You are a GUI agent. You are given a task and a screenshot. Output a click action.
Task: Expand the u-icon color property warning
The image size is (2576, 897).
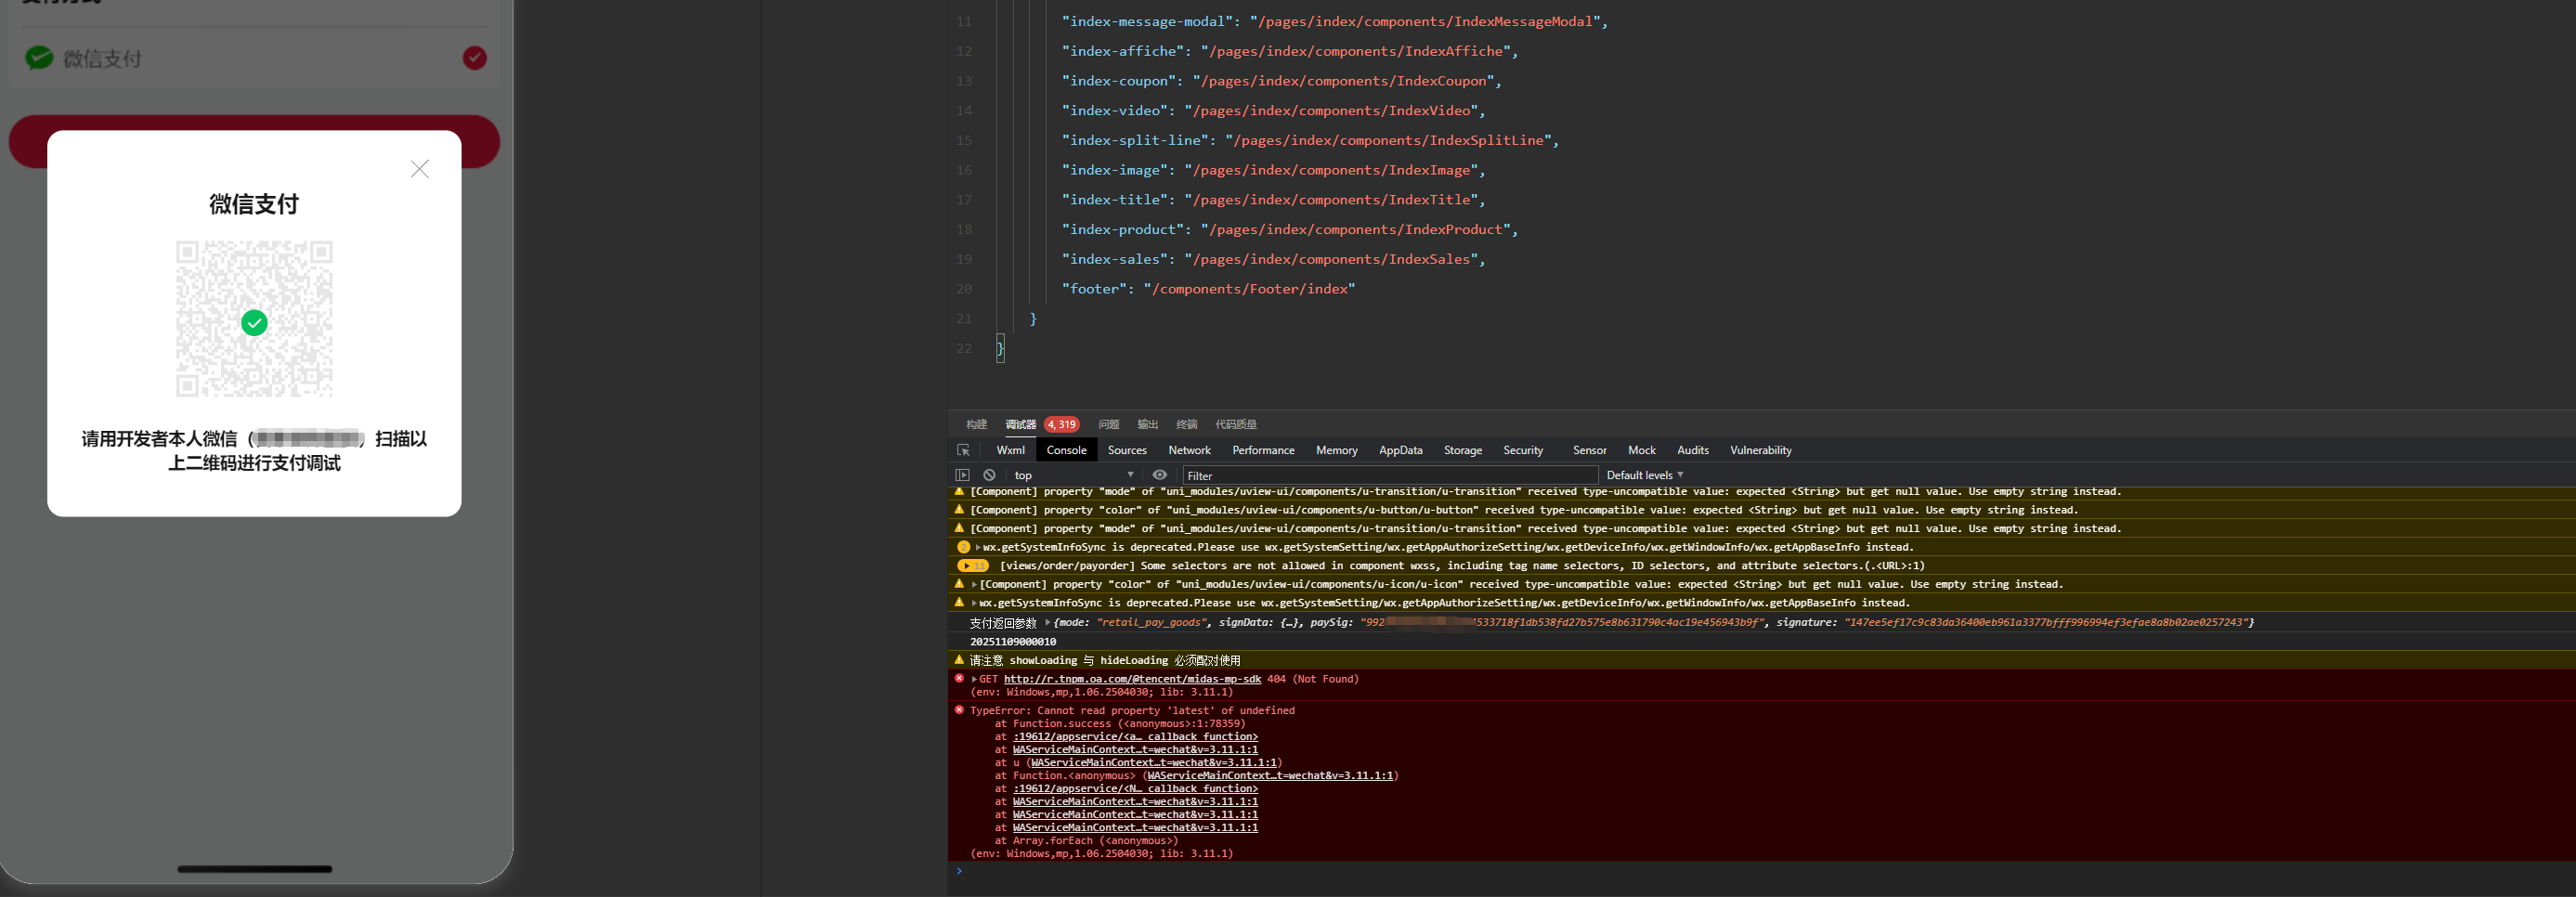(x=974, y=584)
